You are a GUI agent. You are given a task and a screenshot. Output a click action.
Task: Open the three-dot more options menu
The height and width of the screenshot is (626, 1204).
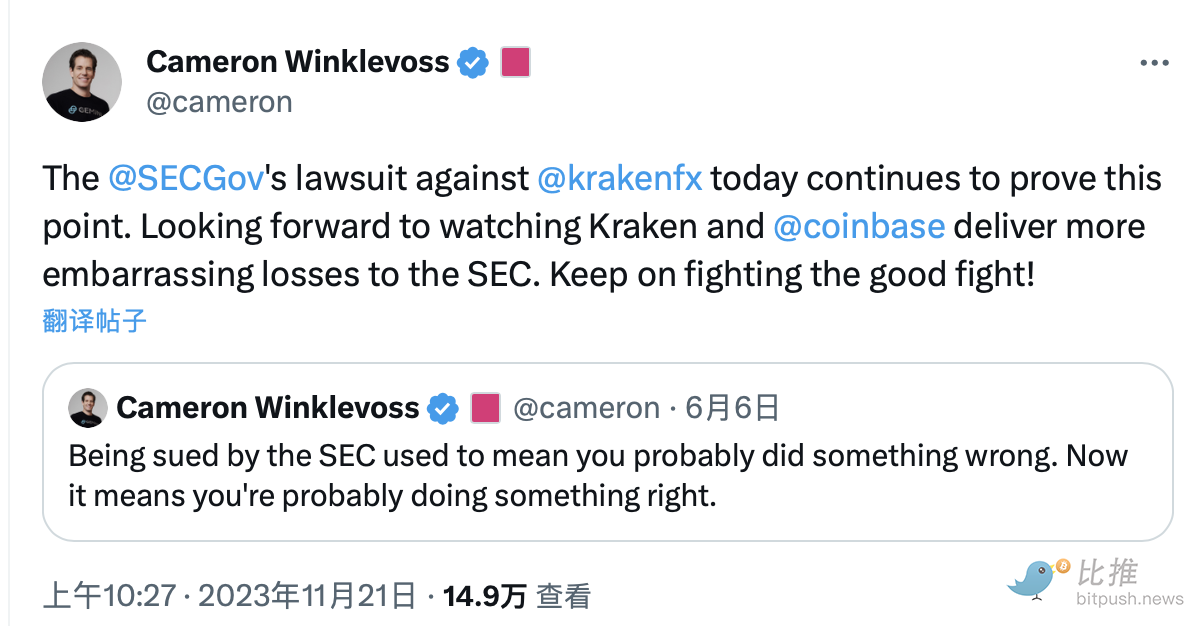(1154, 63)
